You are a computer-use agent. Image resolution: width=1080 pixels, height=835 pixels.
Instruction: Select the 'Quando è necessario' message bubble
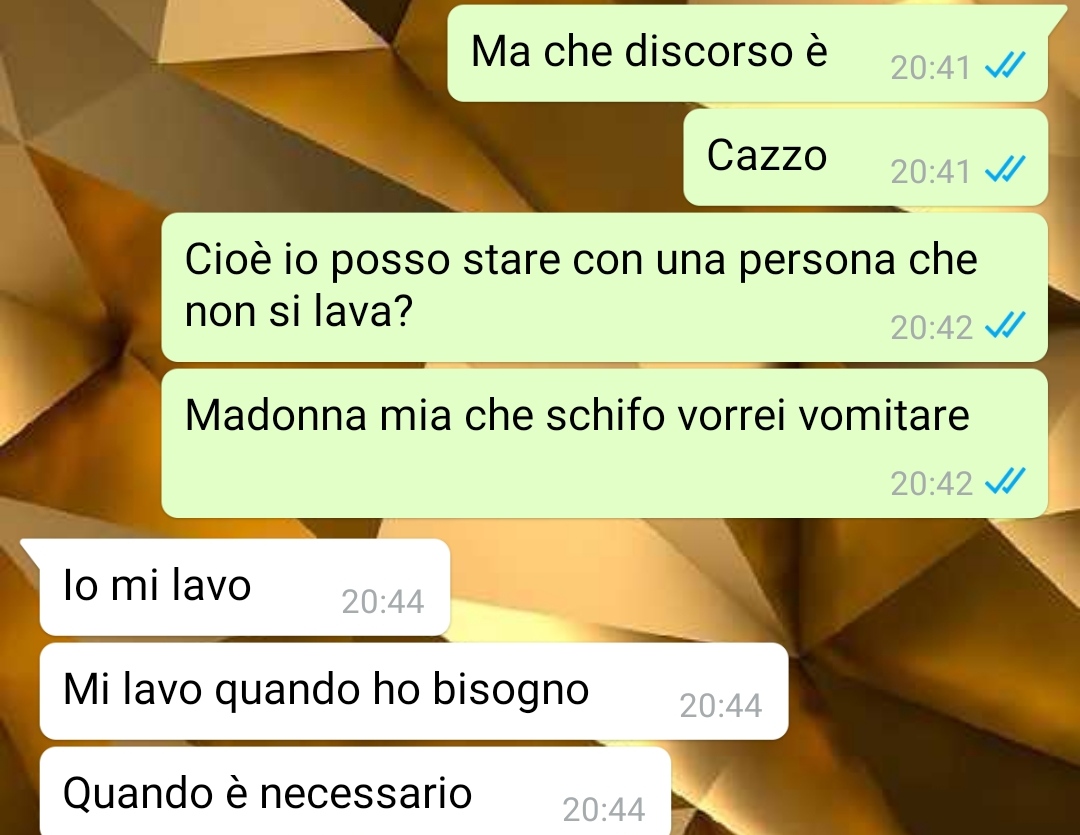[355, 792]
